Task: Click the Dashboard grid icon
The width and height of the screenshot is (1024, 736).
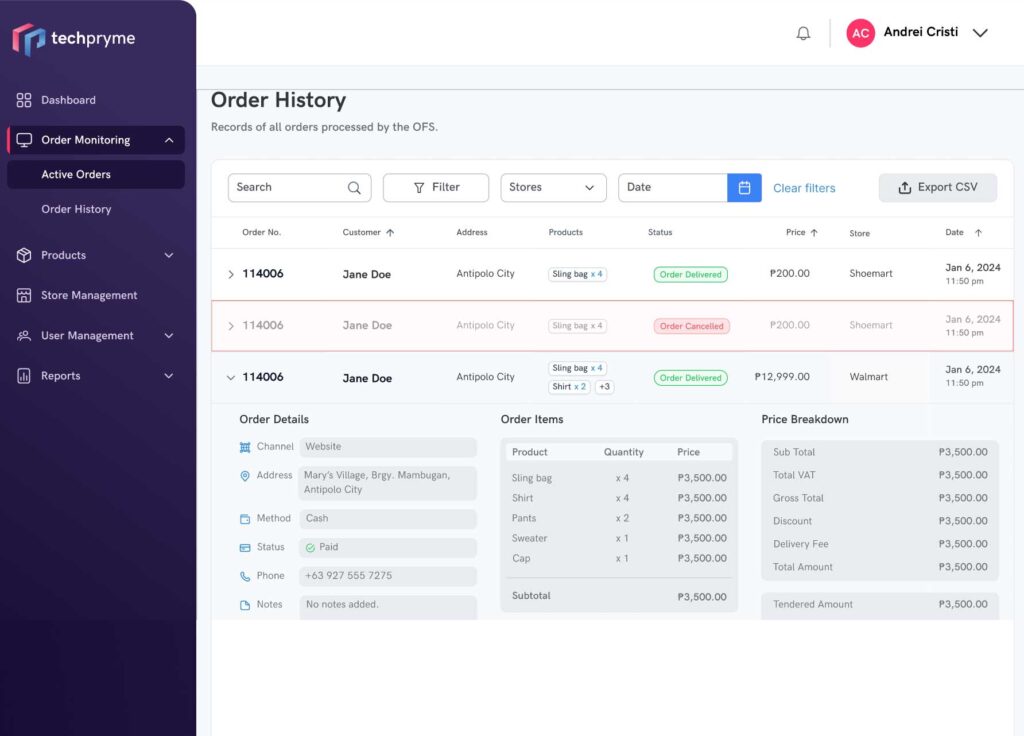Action: click(24, 100)
